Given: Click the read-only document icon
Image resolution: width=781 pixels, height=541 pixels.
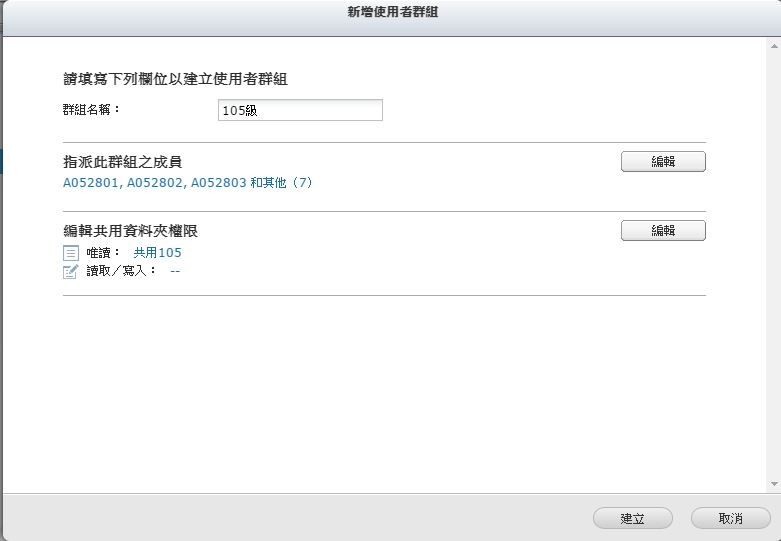Looking at the screenshot, I should tap(70, 253).
